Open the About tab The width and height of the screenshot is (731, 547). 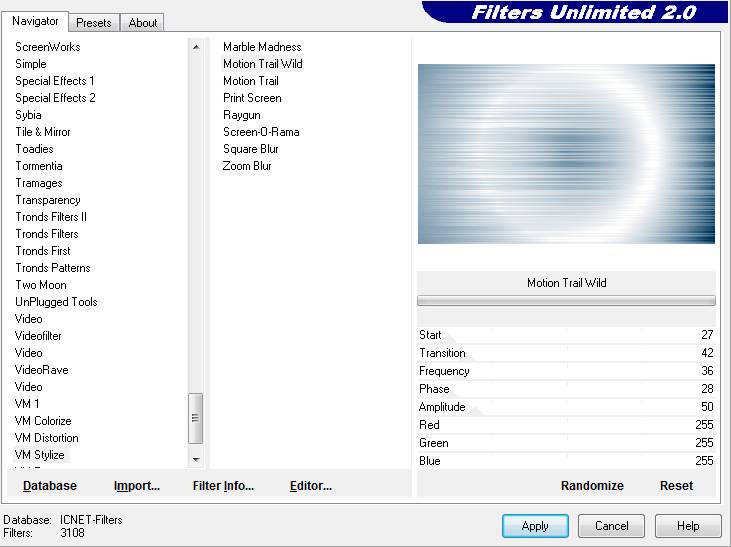(x=143, y=22)
